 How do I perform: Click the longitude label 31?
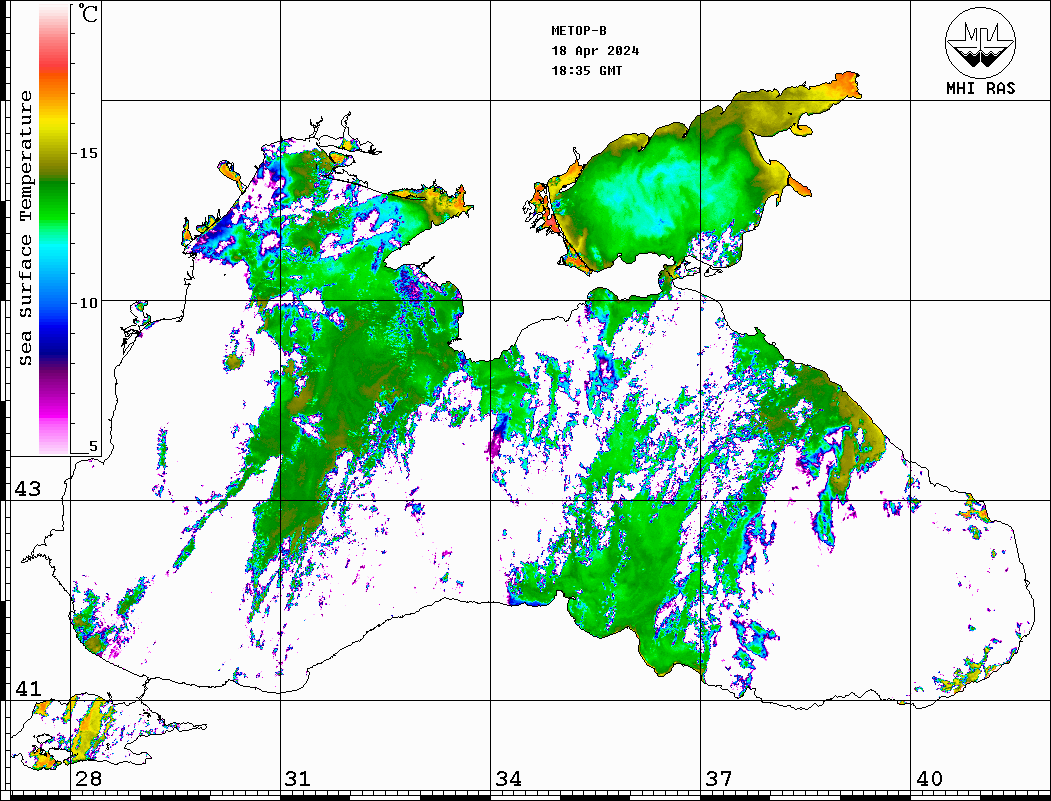tap(298, 778)
